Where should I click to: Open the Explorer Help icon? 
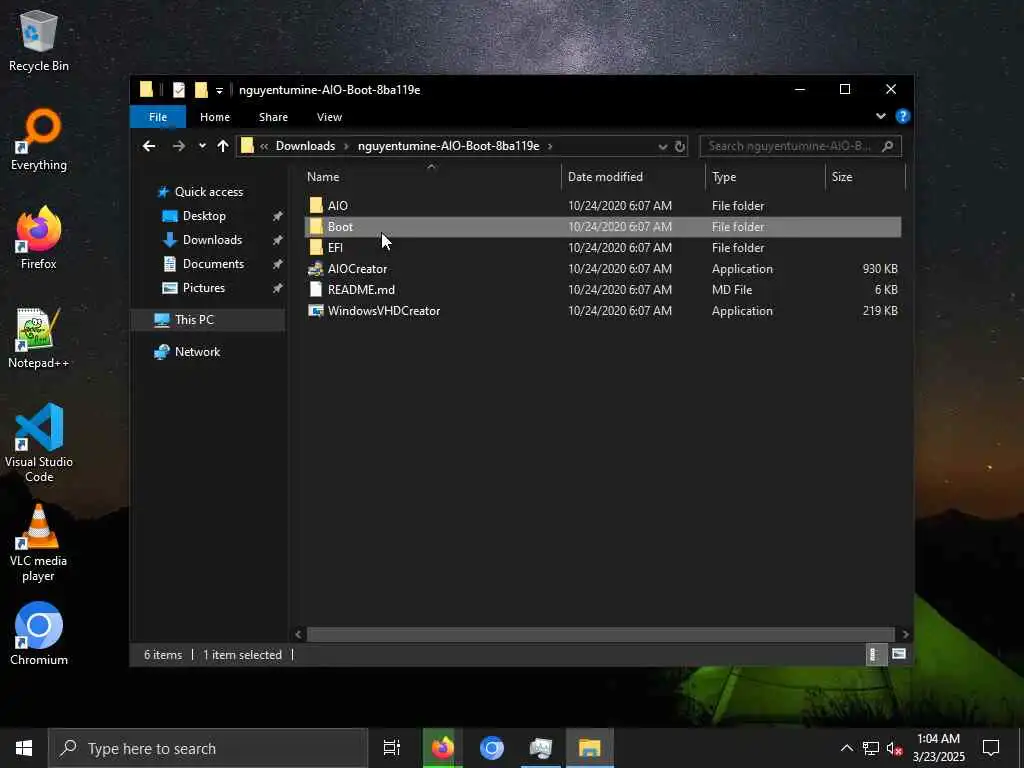click(x=903, y=116)
